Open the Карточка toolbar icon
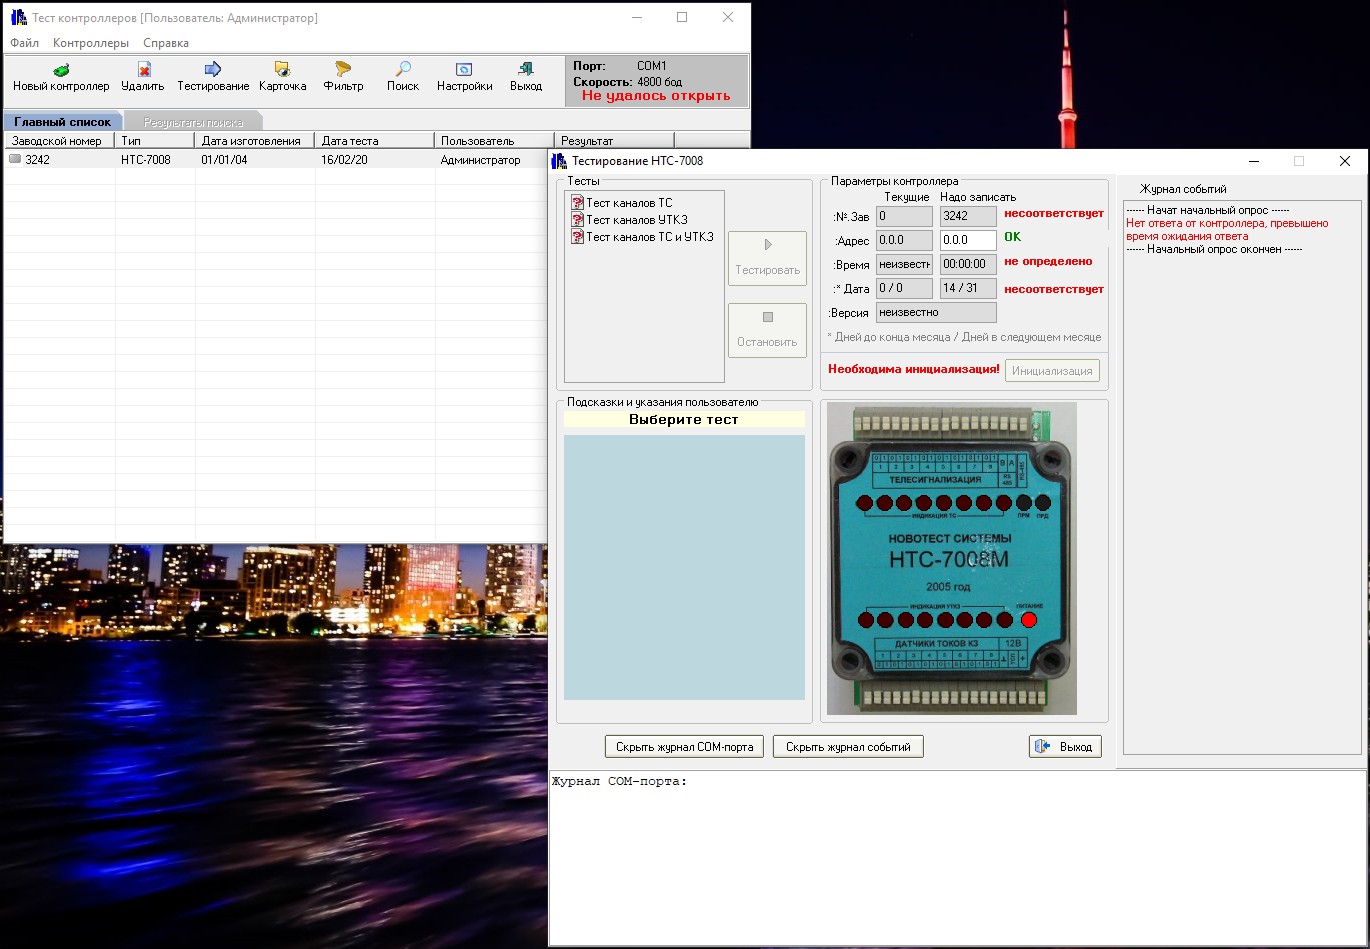The image size is (1370, 949). pyautogui.click(x=282, y=70)
